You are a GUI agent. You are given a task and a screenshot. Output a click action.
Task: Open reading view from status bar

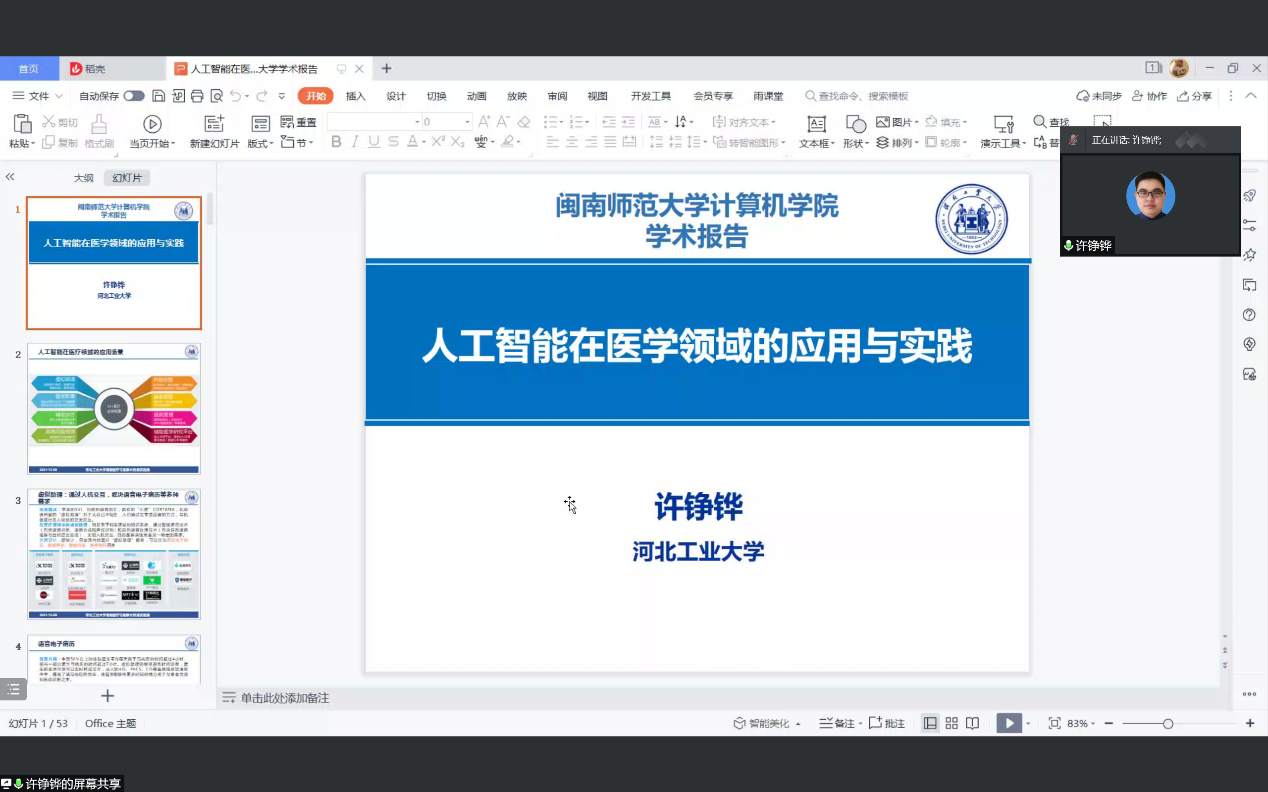(x=972, y=723)
